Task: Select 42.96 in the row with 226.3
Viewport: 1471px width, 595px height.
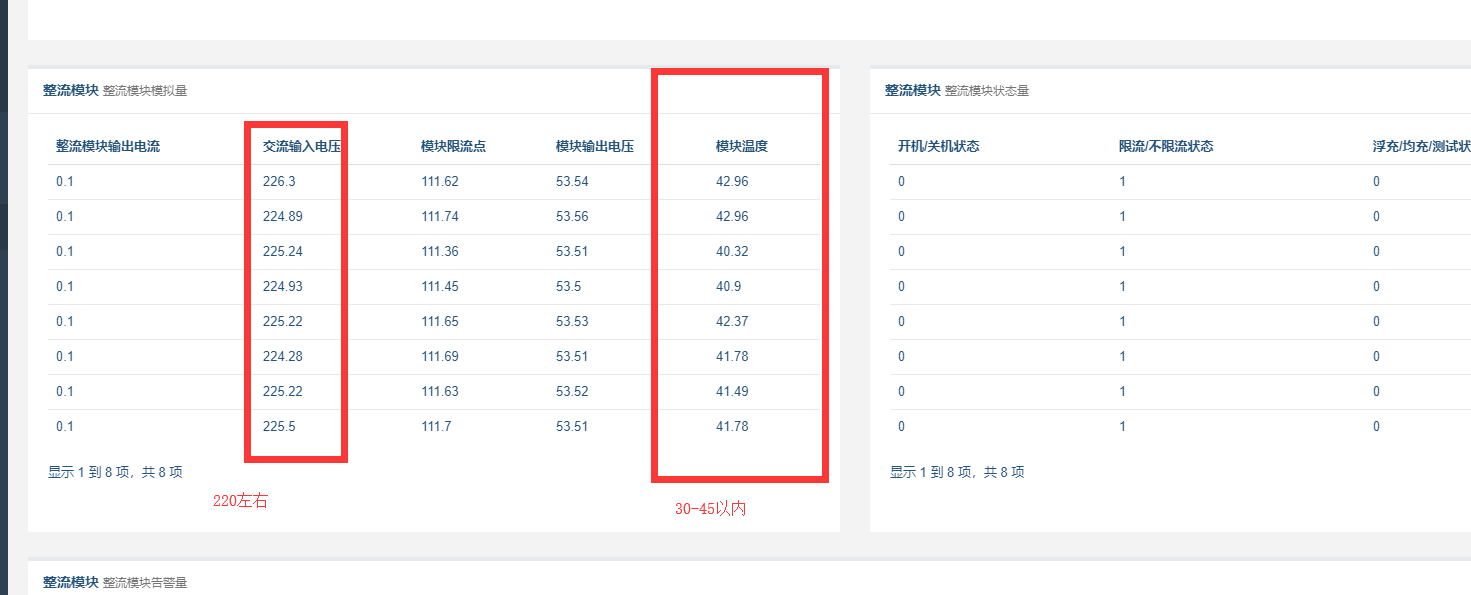Action: (x=732, y=181)
